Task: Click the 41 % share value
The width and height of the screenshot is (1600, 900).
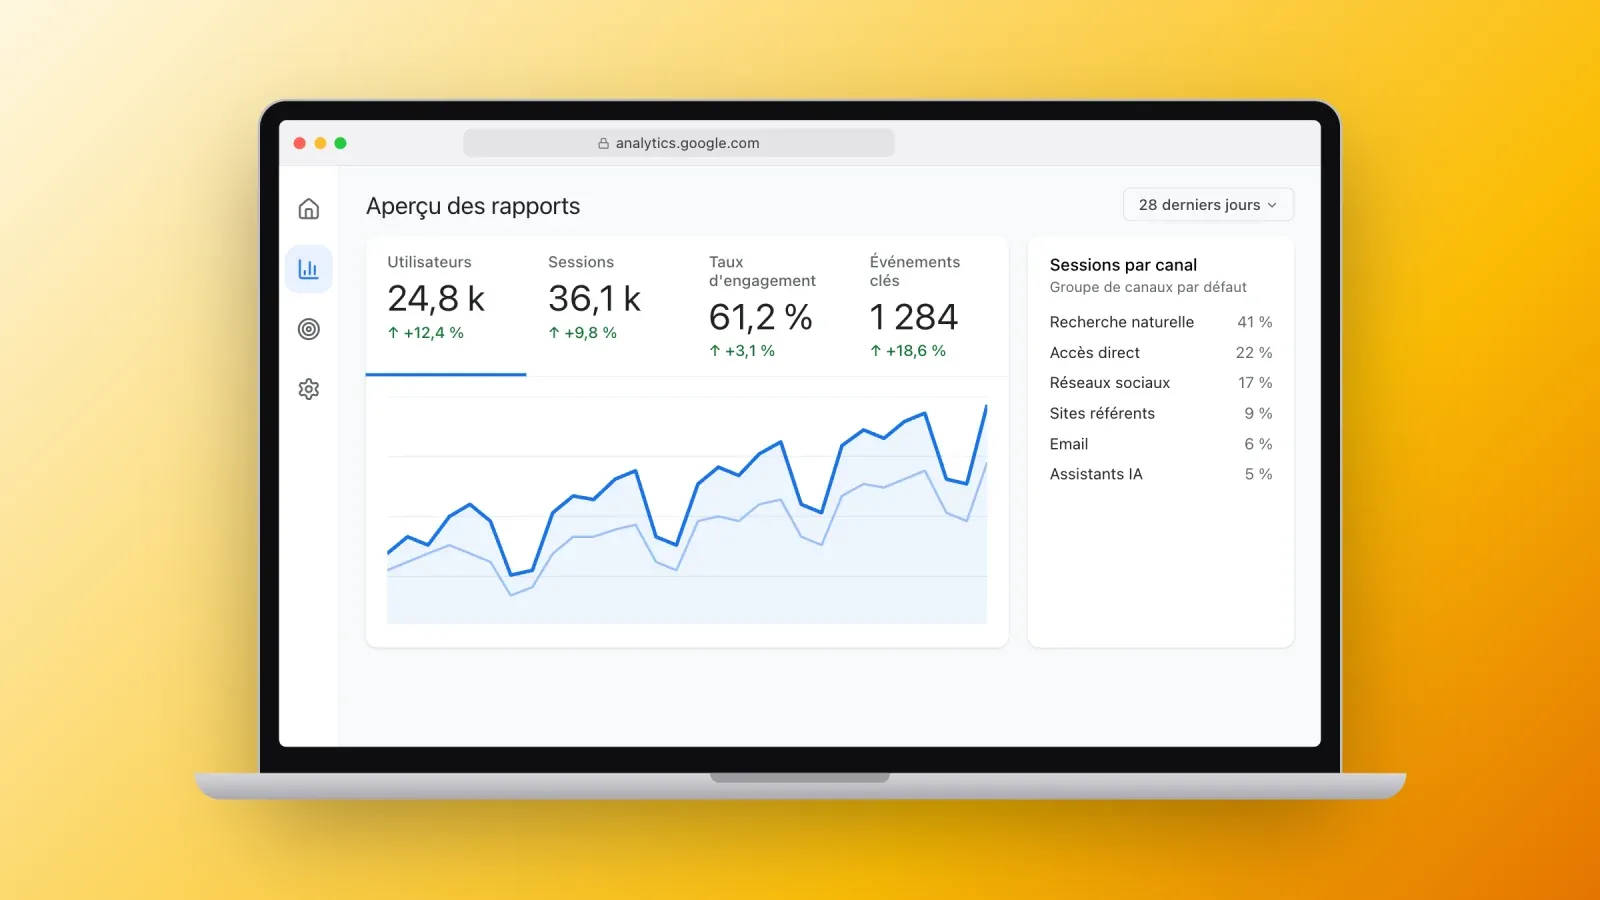Action: [1255, 322]
